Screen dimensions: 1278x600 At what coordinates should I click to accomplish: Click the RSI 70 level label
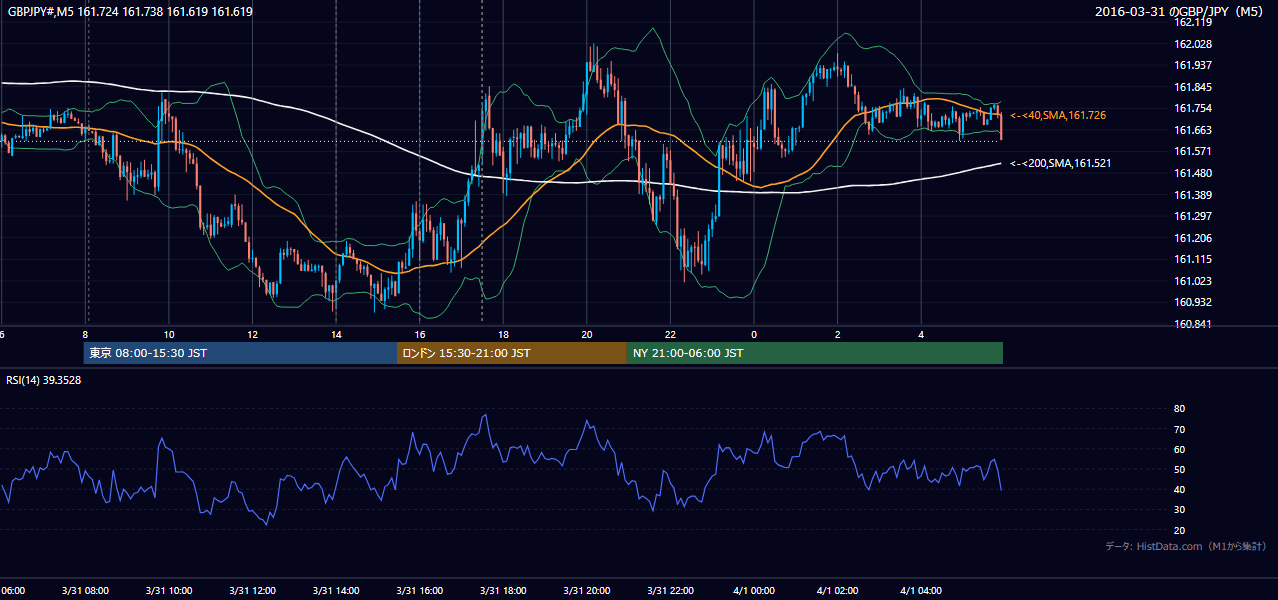(x=1179, y=429)
